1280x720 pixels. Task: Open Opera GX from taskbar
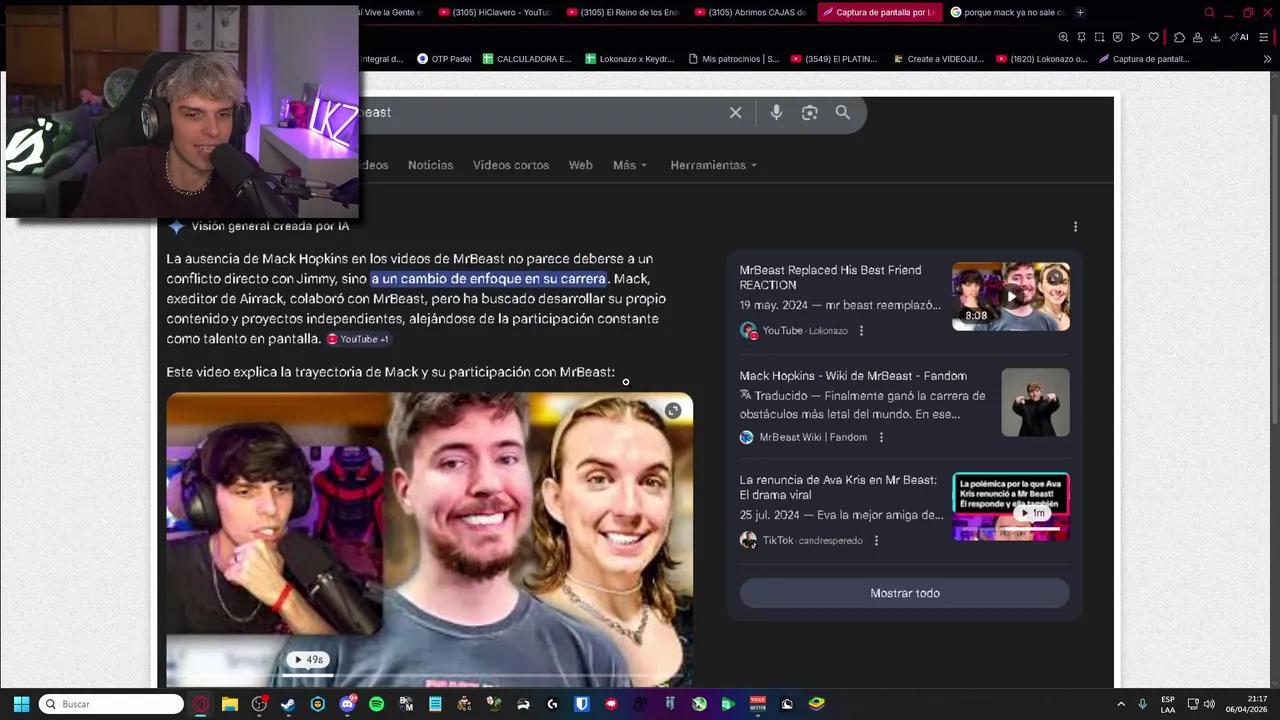tap(201, 704)
